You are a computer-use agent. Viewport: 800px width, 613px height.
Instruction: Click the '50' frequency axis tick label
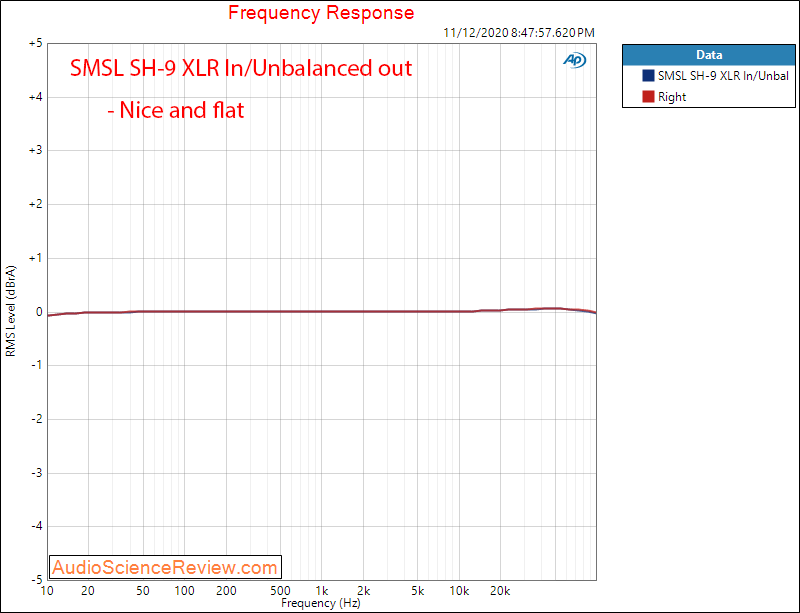tap(143, 591)
